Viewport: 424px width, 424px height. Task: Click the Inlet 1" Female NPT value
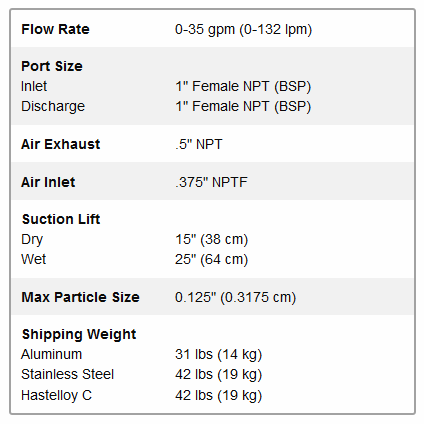(243, 87)
